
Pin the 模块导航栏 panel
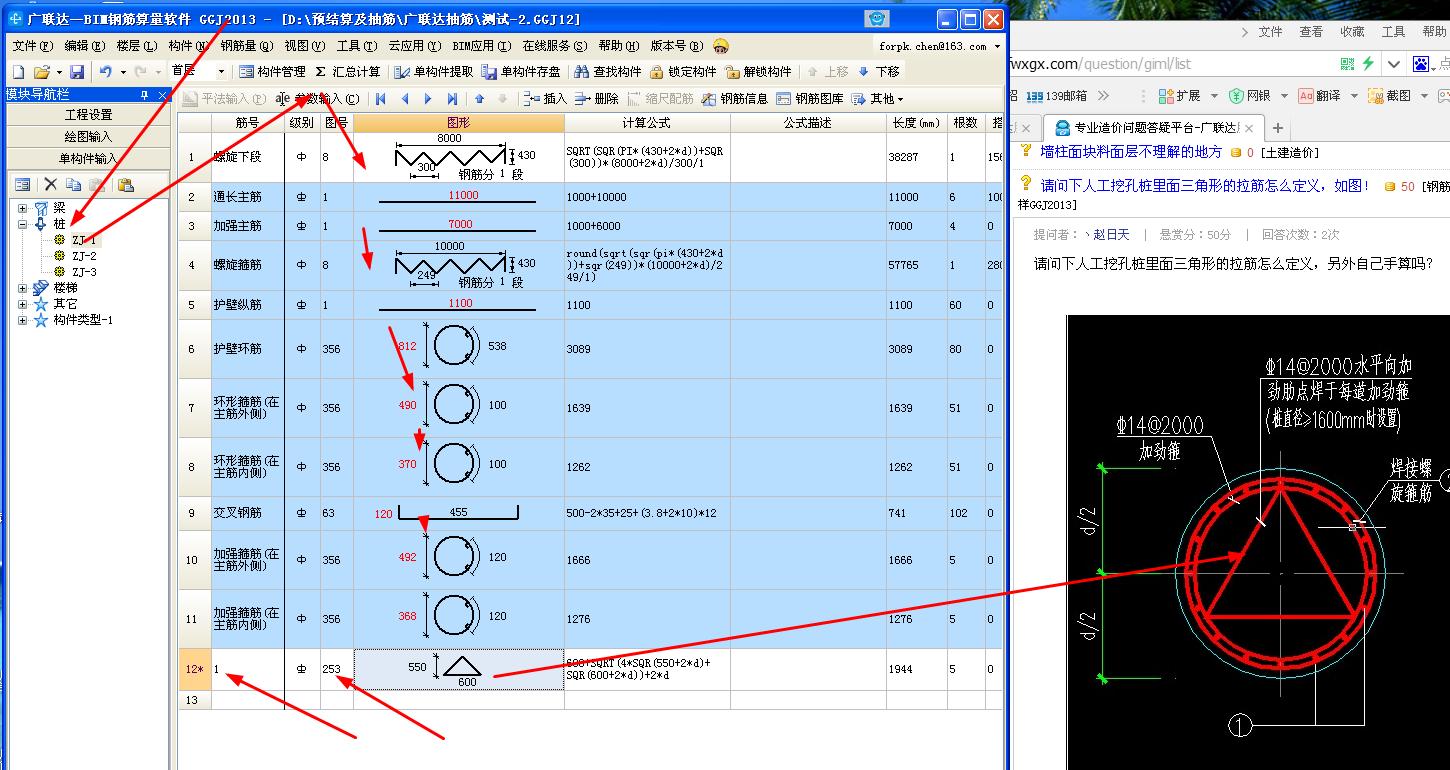point(144,95)
